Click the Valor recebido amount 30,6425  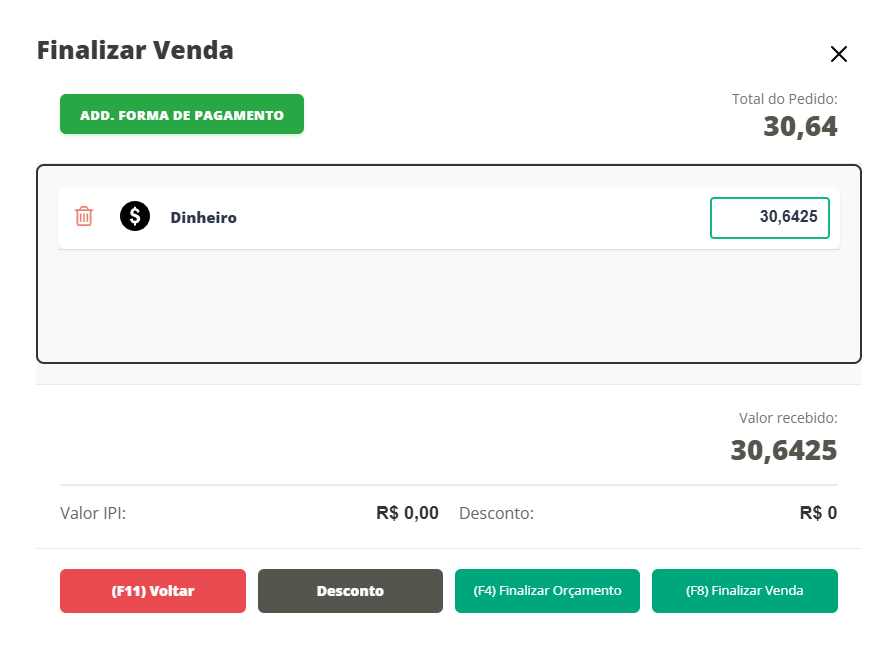[x=783, y=450]
